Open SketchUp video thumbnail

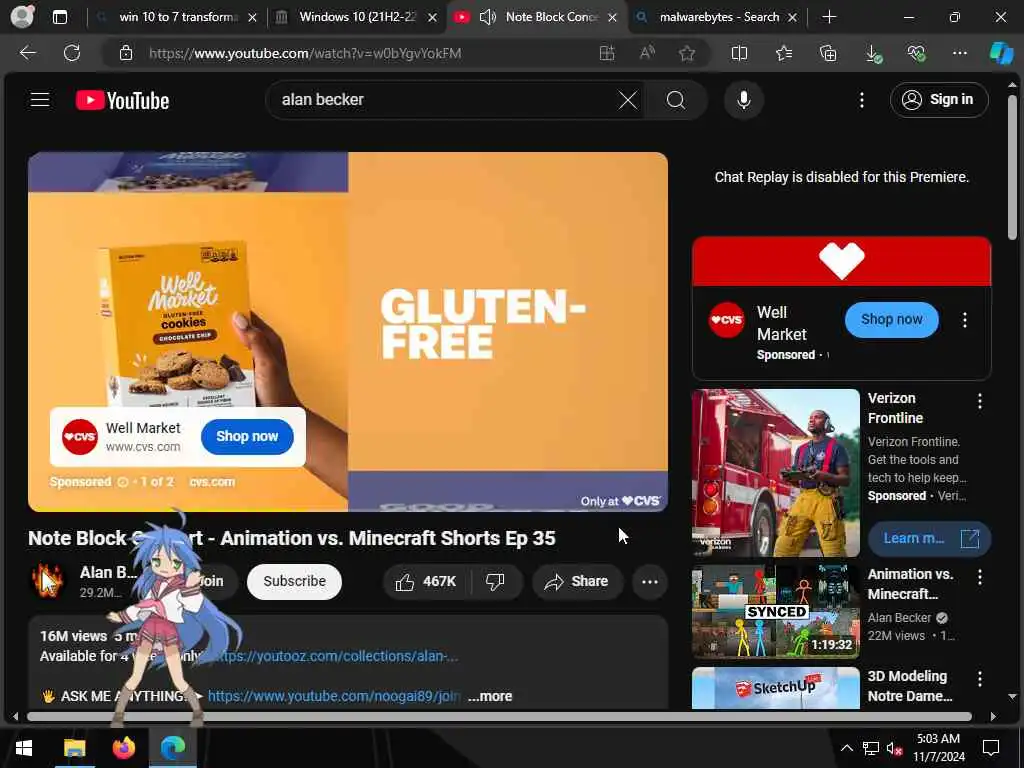(x=775, y=688)
